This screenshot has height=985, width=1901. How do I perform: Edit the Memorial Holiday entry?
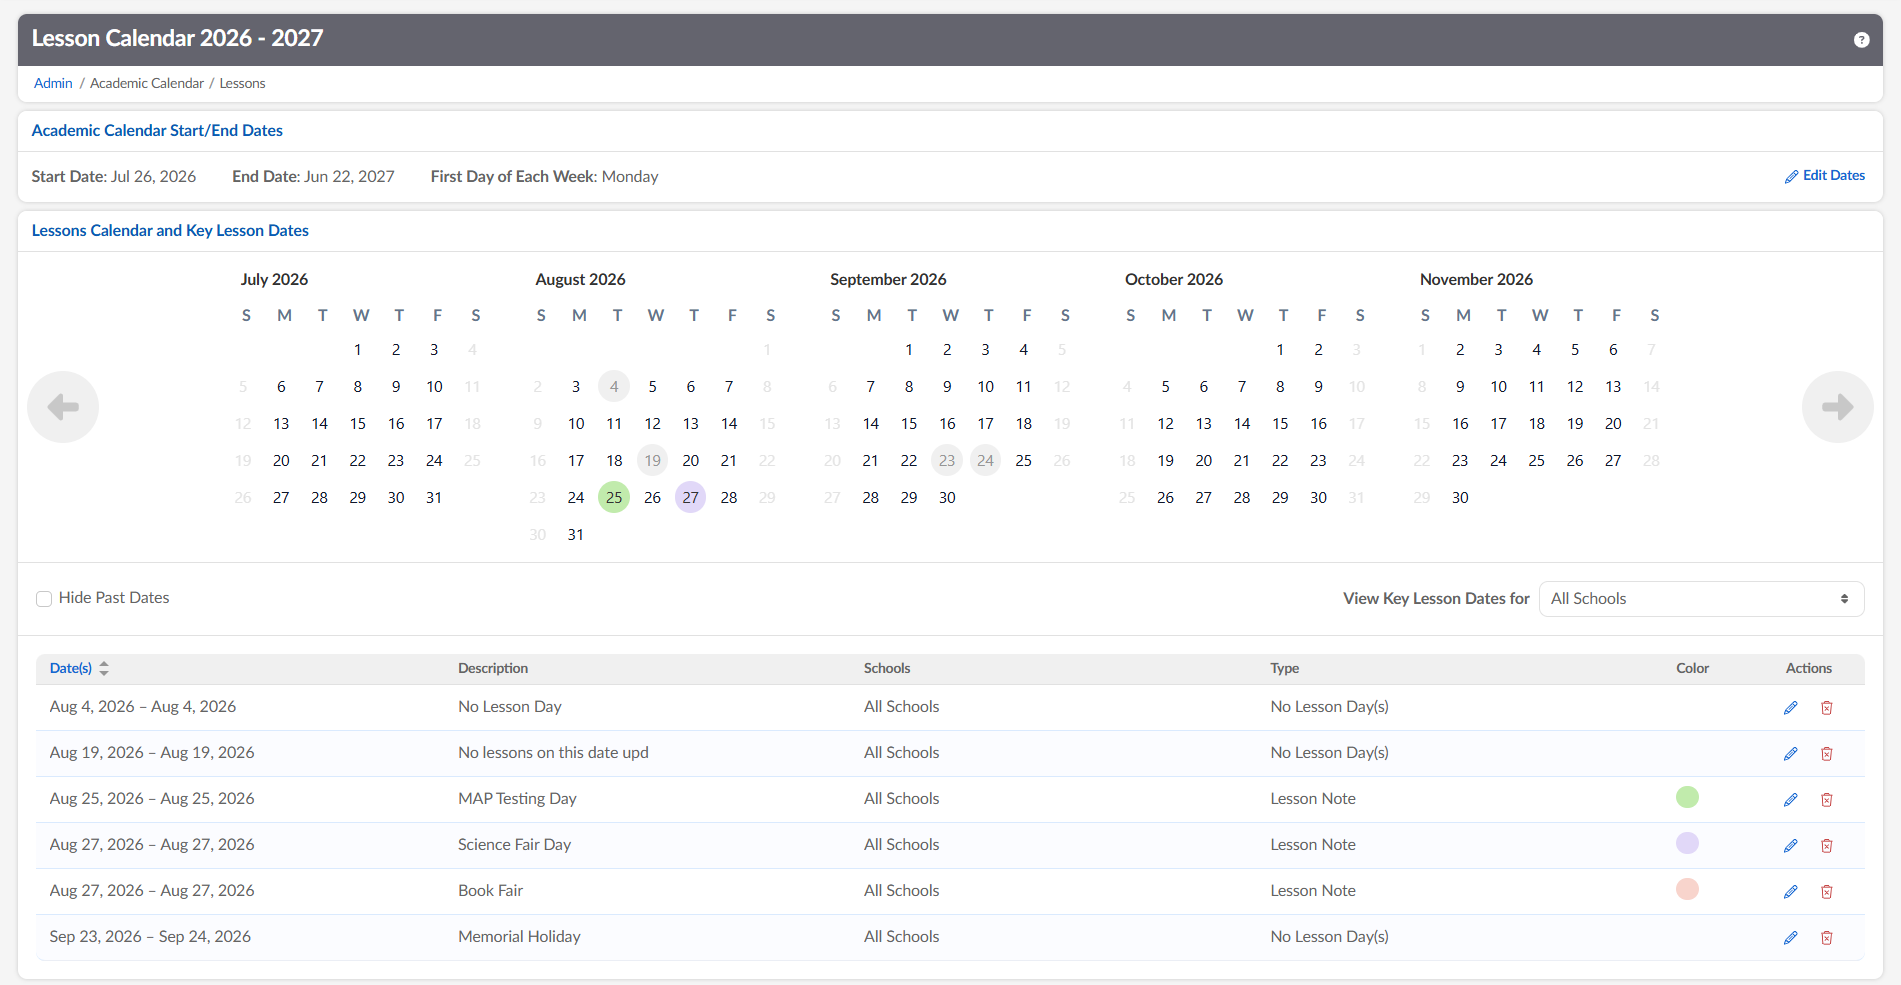pyautogui.click(x=1790, y=938)
